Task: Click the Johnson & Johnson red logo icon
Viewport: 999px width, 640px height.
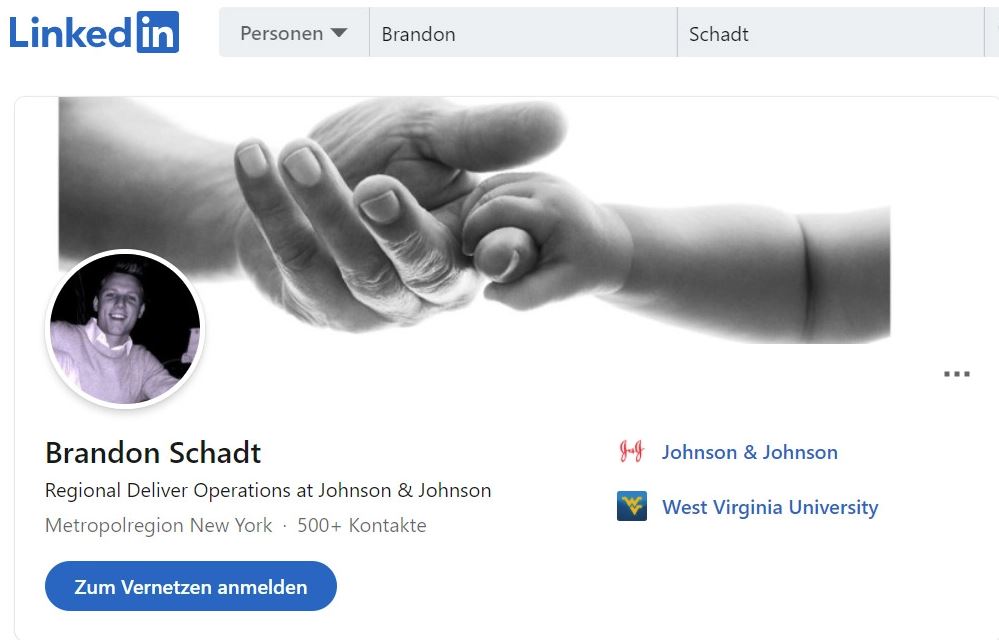Action: pyautogui.click(x=631, y=452)
